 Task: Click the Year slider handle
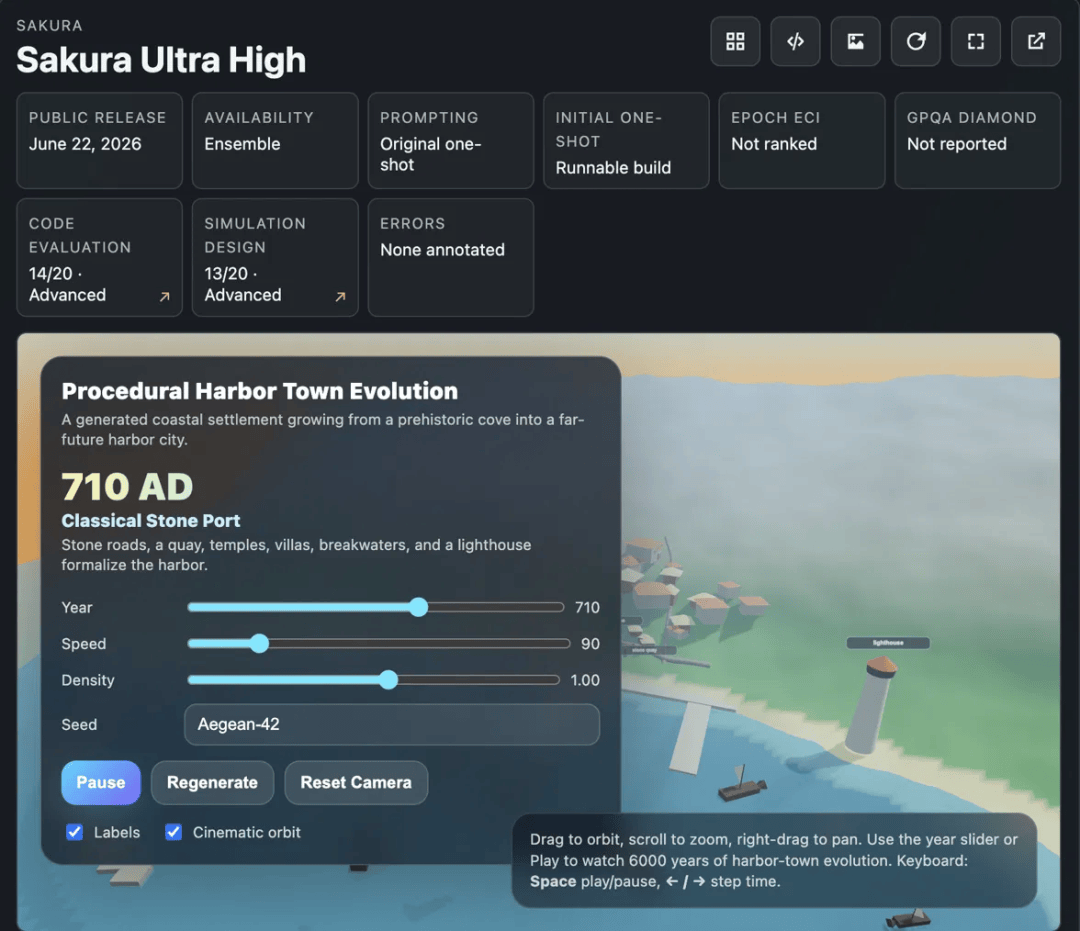pyautogui.click(x=418, y=607)
